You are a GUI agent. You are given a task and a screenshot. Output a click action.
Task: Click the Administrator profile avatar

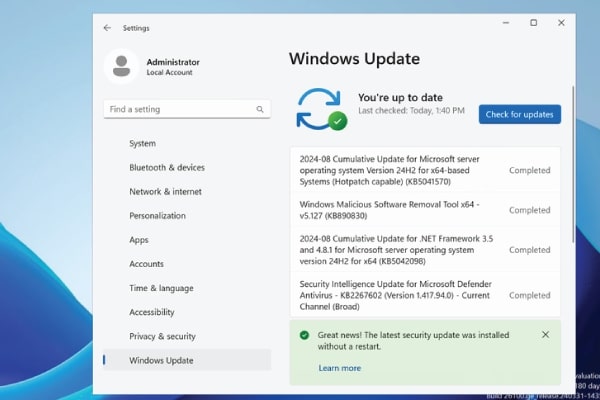[x=122, y=66]
